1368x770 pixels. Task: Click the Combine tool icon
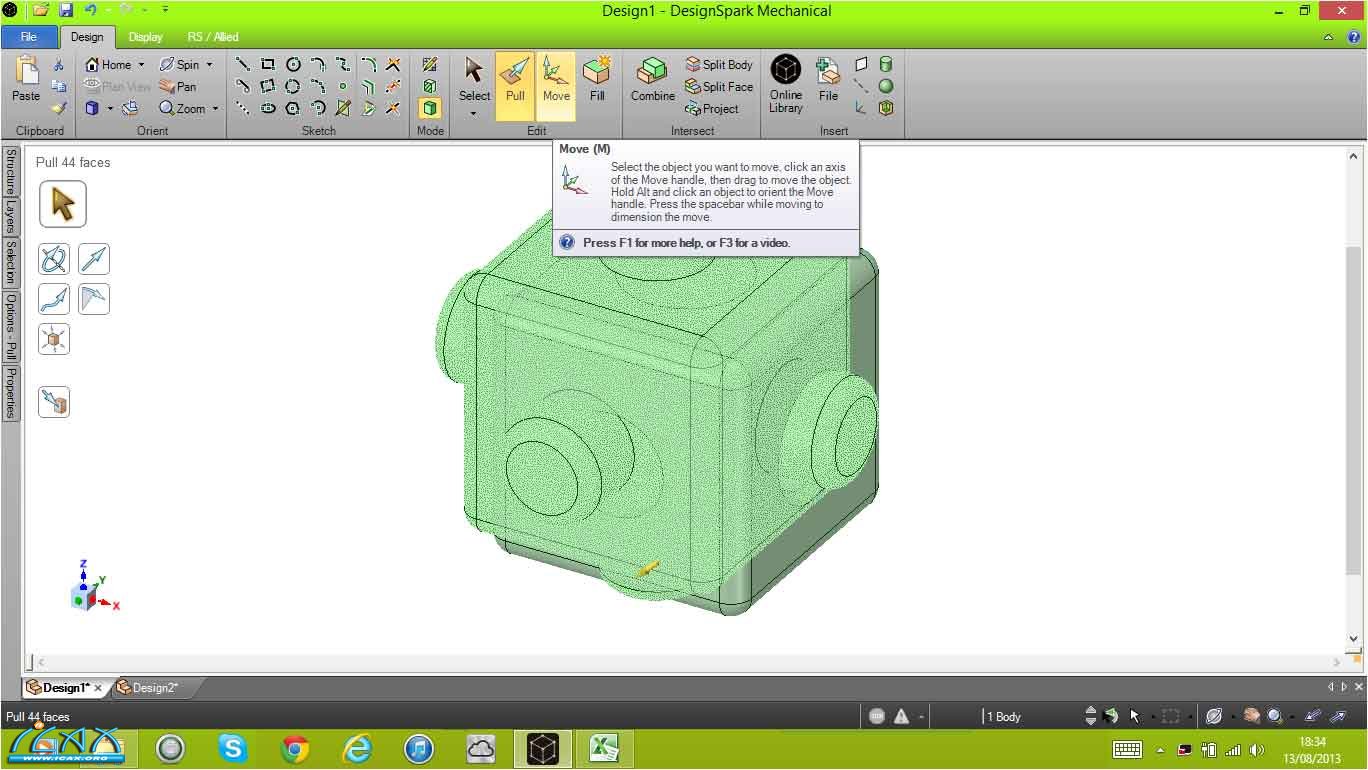coord(652,80)
